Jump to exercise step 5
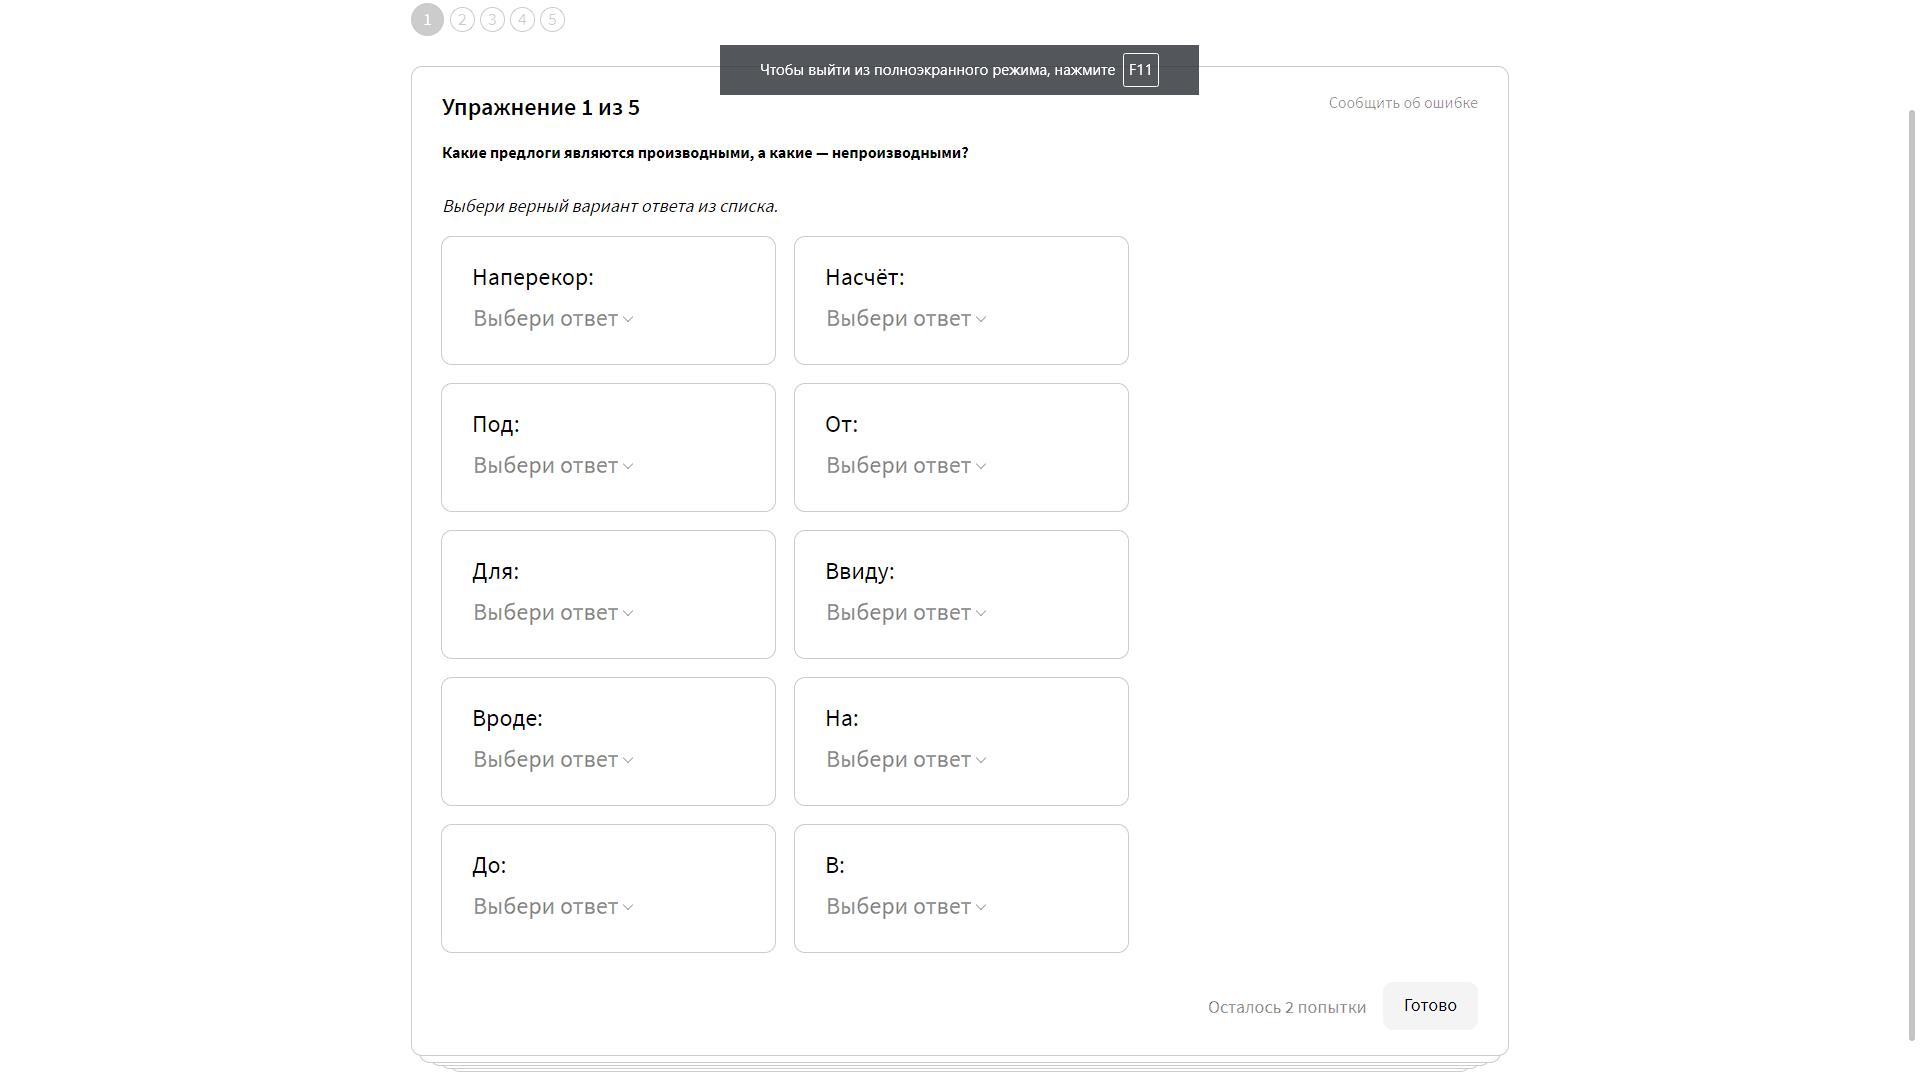 pyautogui.click(x=552, y=20)
